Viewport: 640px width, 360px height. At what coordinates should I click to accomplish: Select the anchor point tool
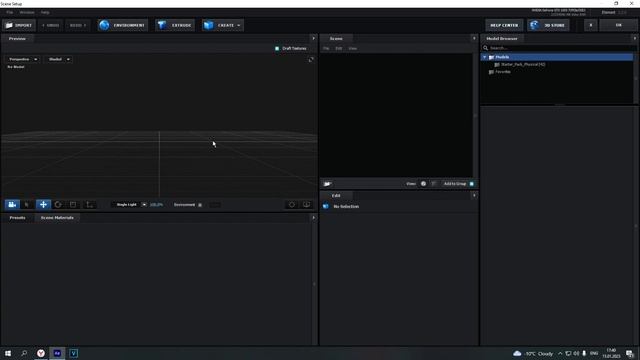tap(90, 204)
